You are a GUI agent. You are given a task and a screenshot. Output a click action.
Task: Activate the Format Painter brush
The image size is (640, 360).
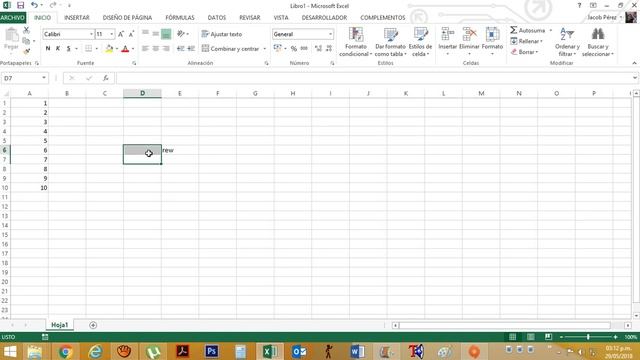click(x=27, y=51)
